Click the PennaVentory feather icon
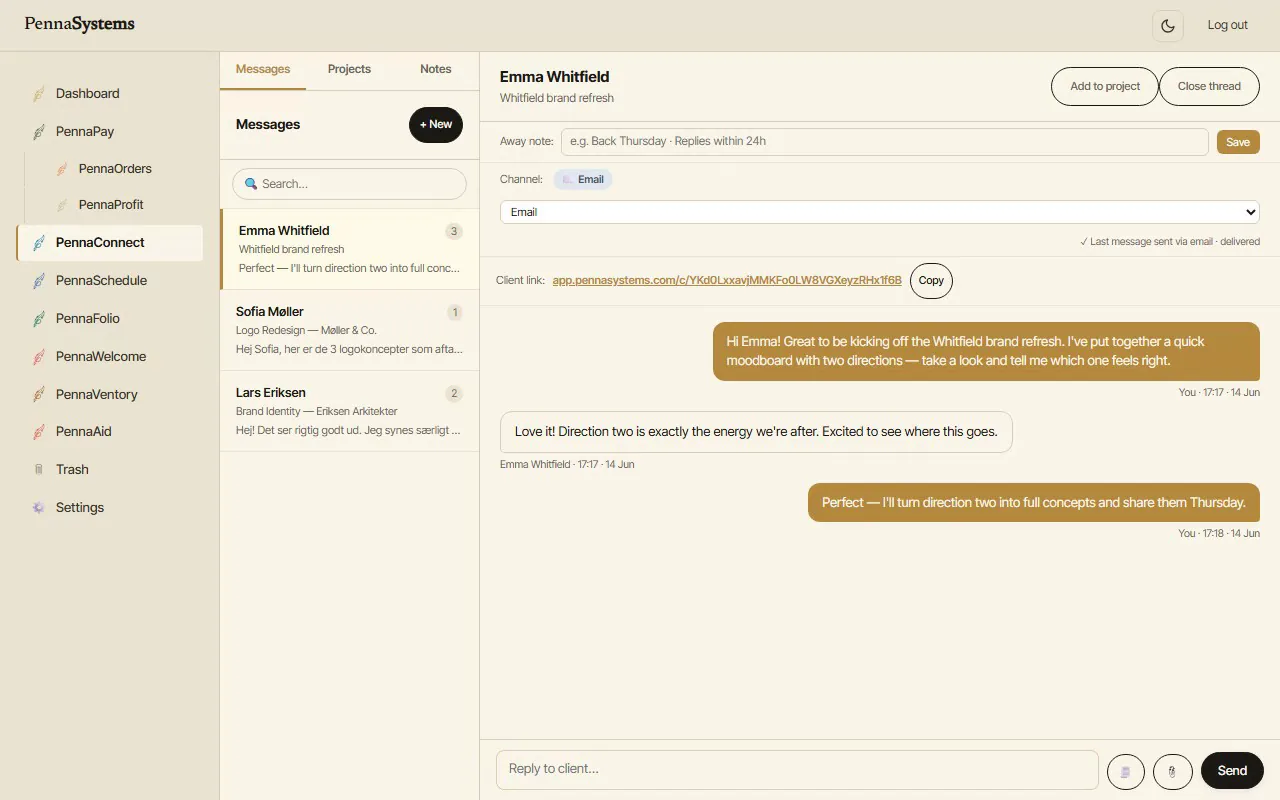Screen dimensions: 1280x800 [38, 395]
